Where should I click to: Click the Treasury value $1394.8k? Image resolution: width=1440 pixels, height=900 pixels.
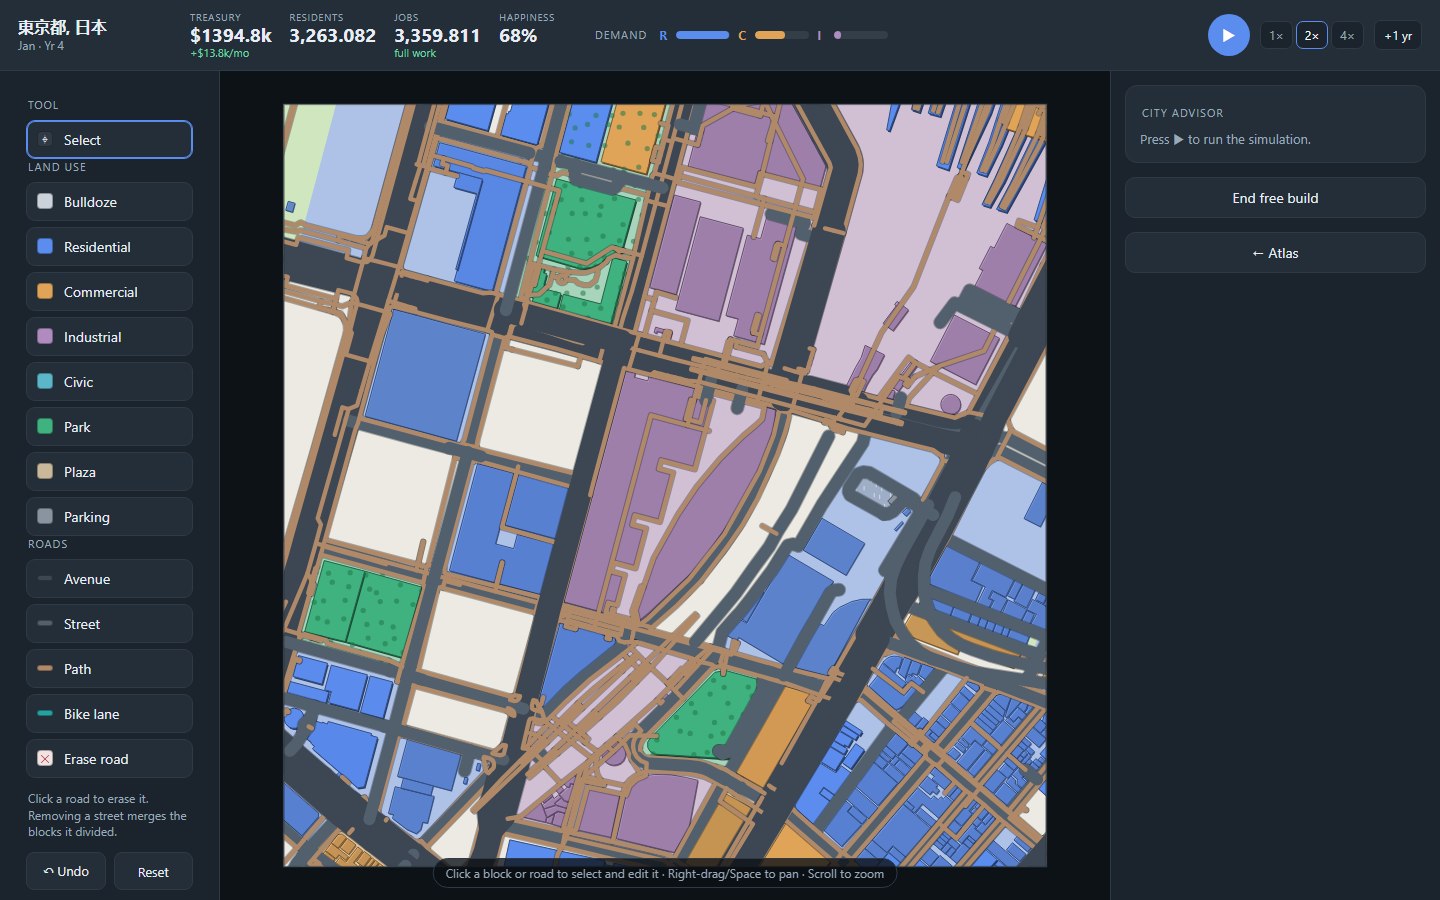(x=231, y=35)
